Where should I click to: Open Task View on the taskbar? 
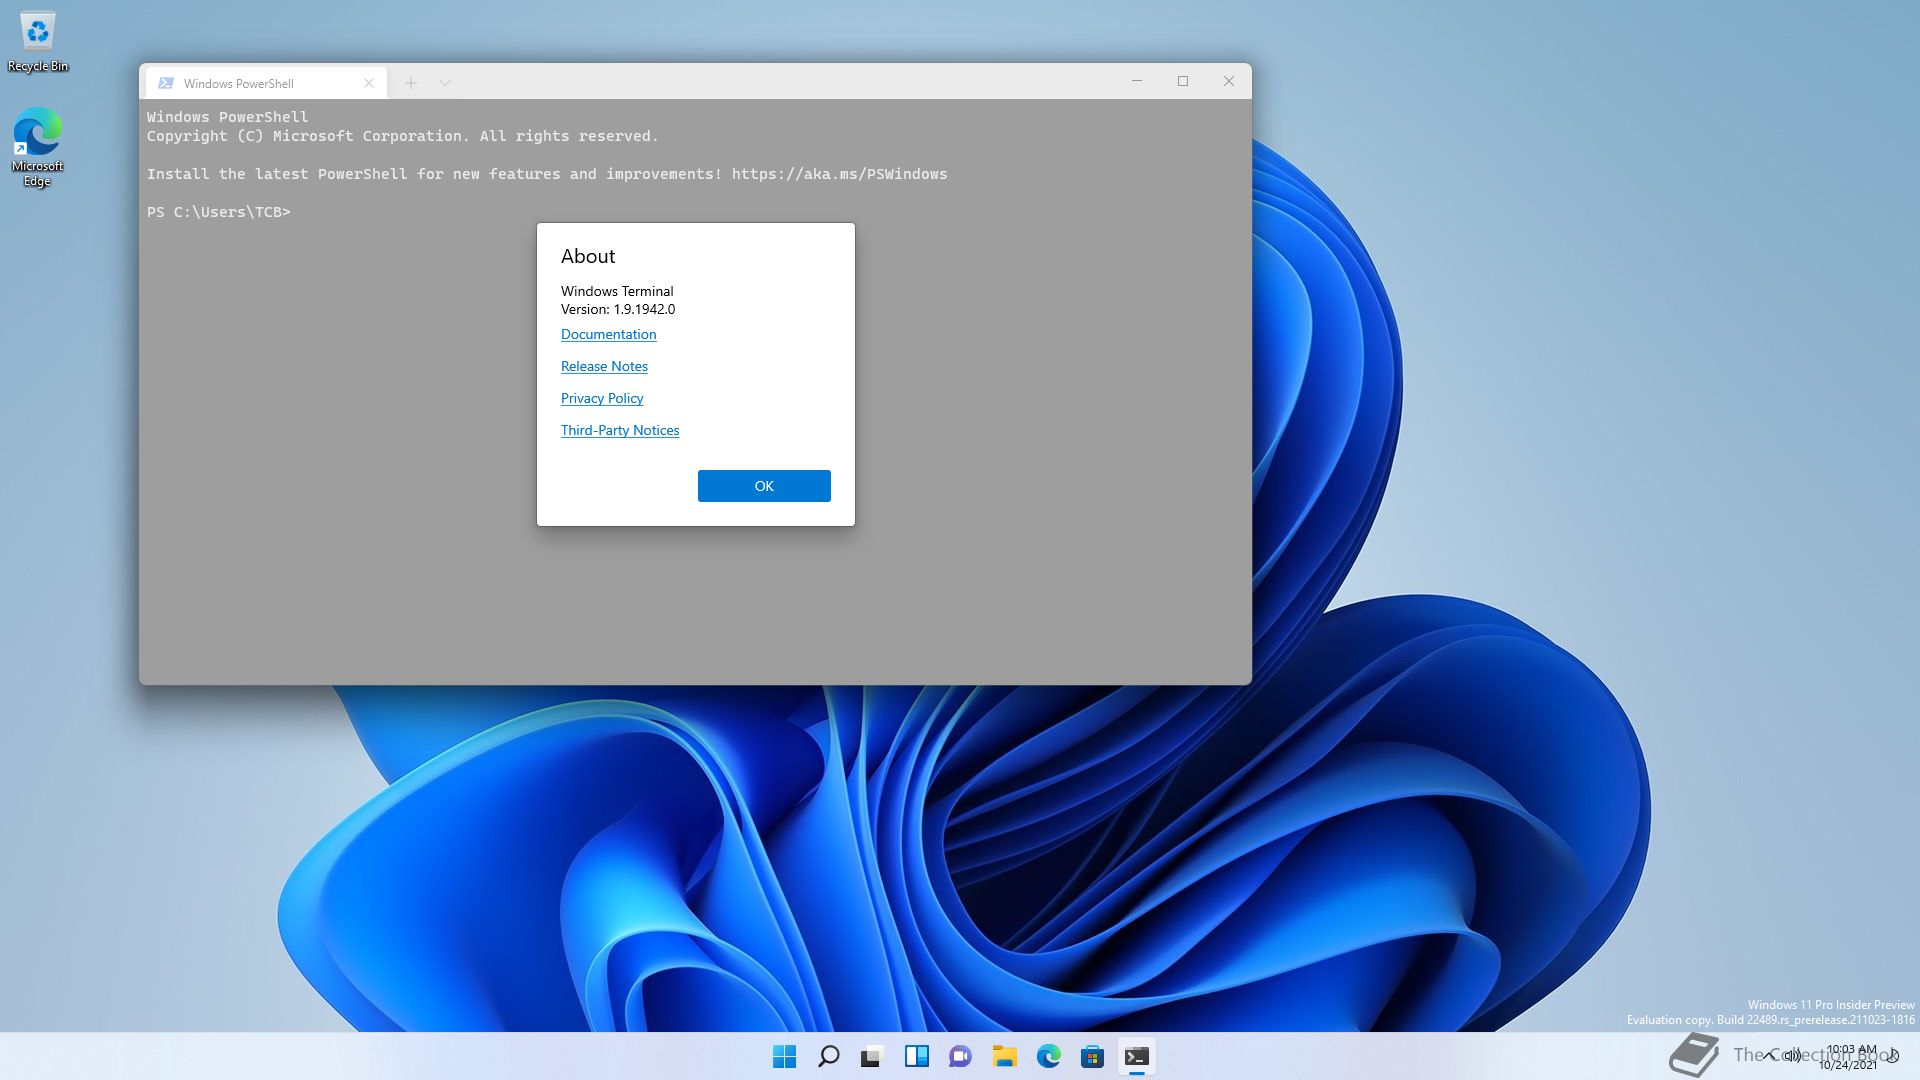point(872,1056)
